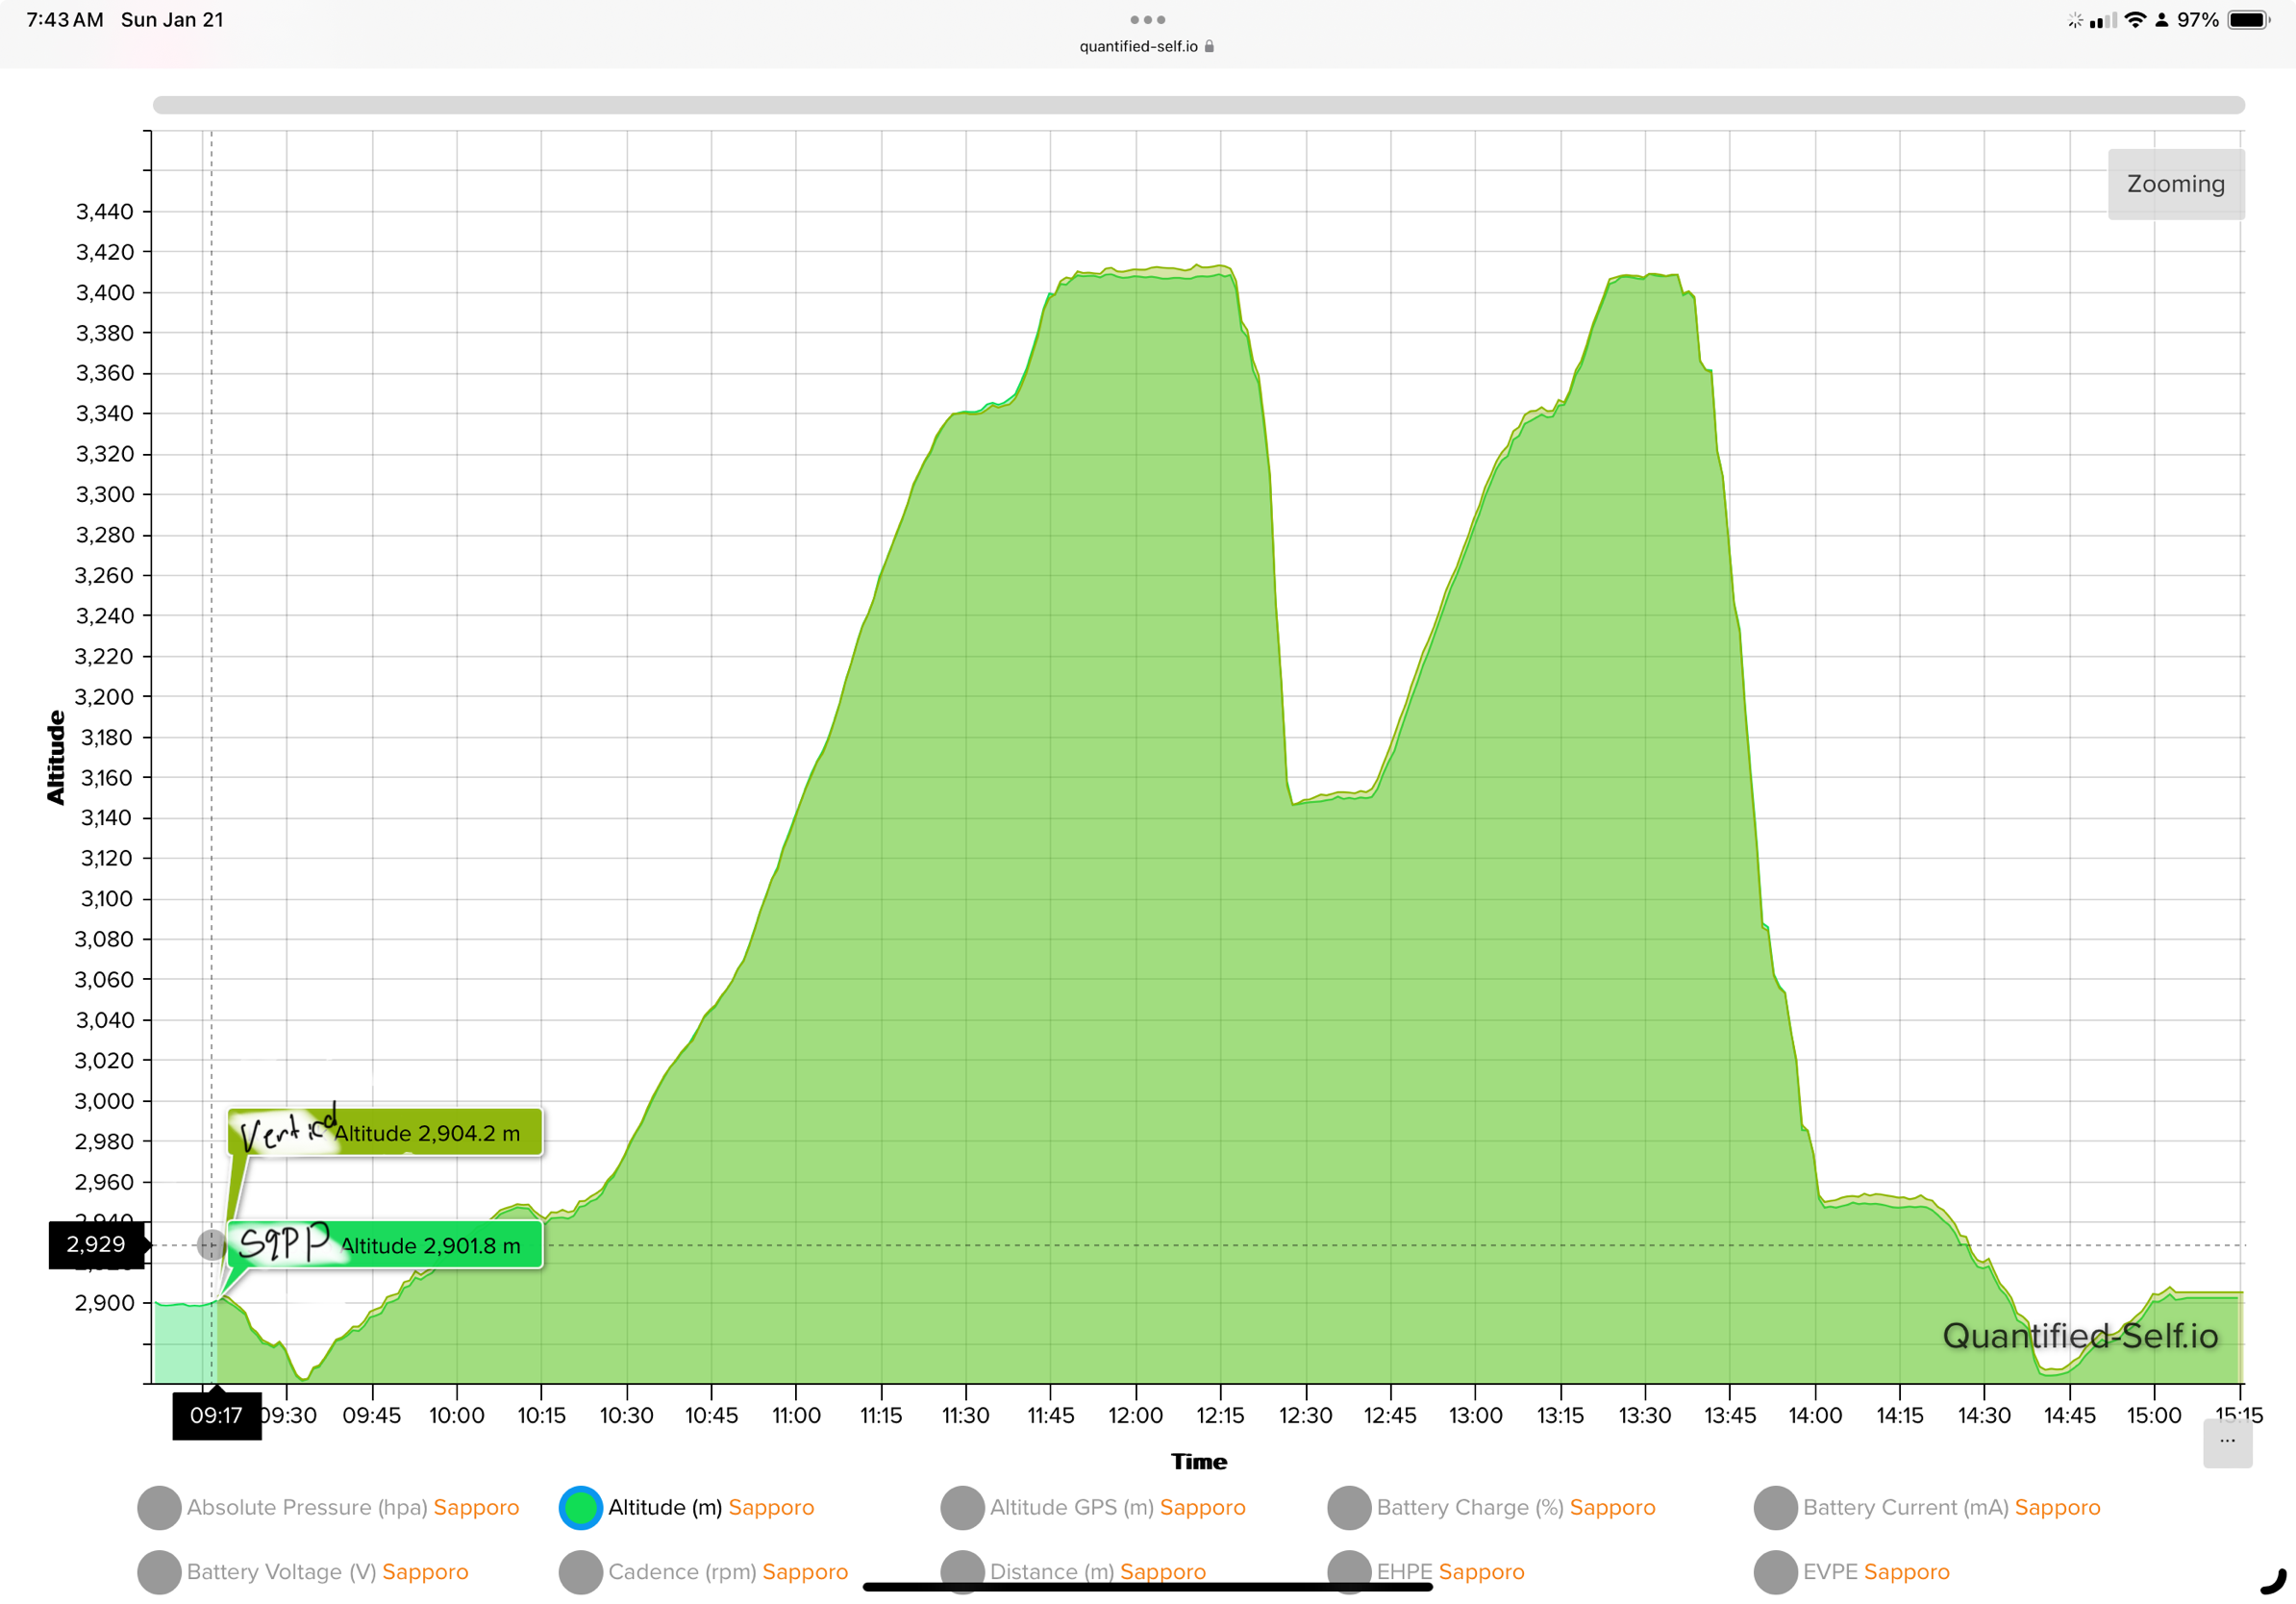Enable Battery Current (mA) series

[1775, 1507]
